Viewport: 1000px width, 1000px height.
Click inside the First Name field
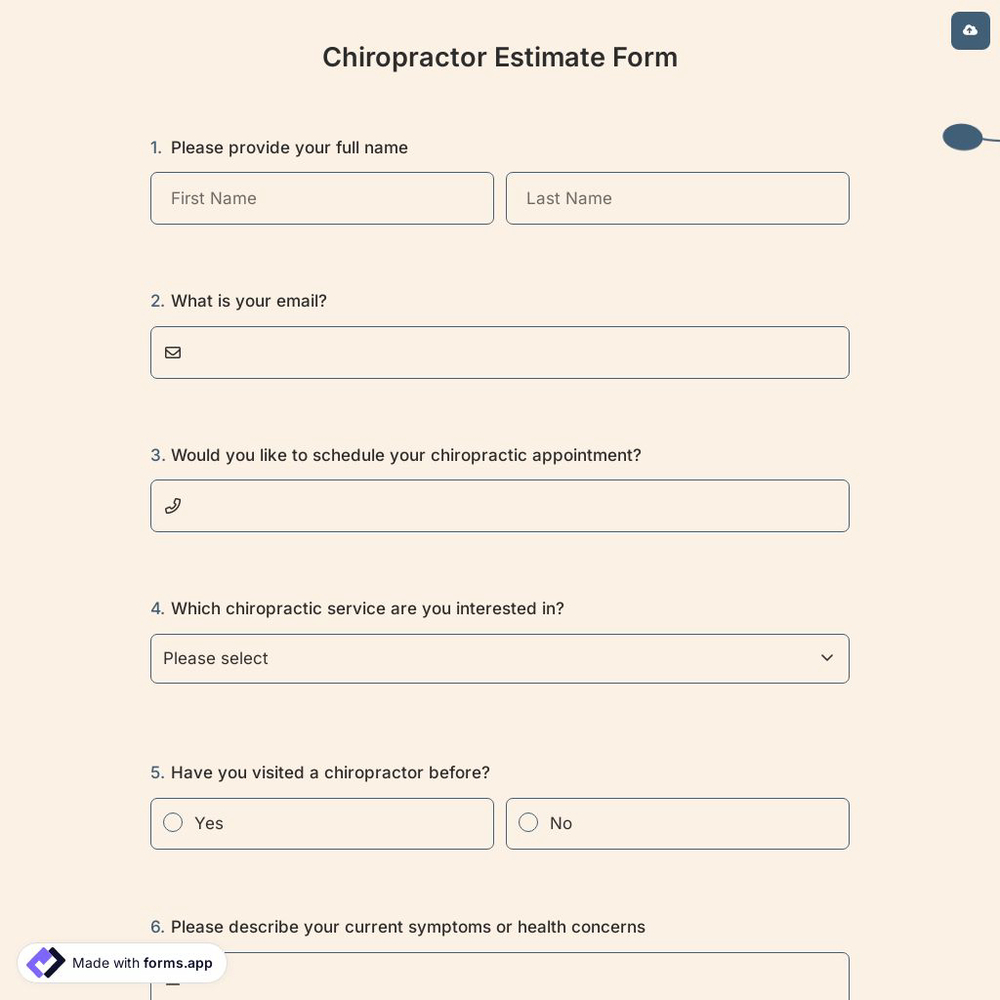point(322,198)
